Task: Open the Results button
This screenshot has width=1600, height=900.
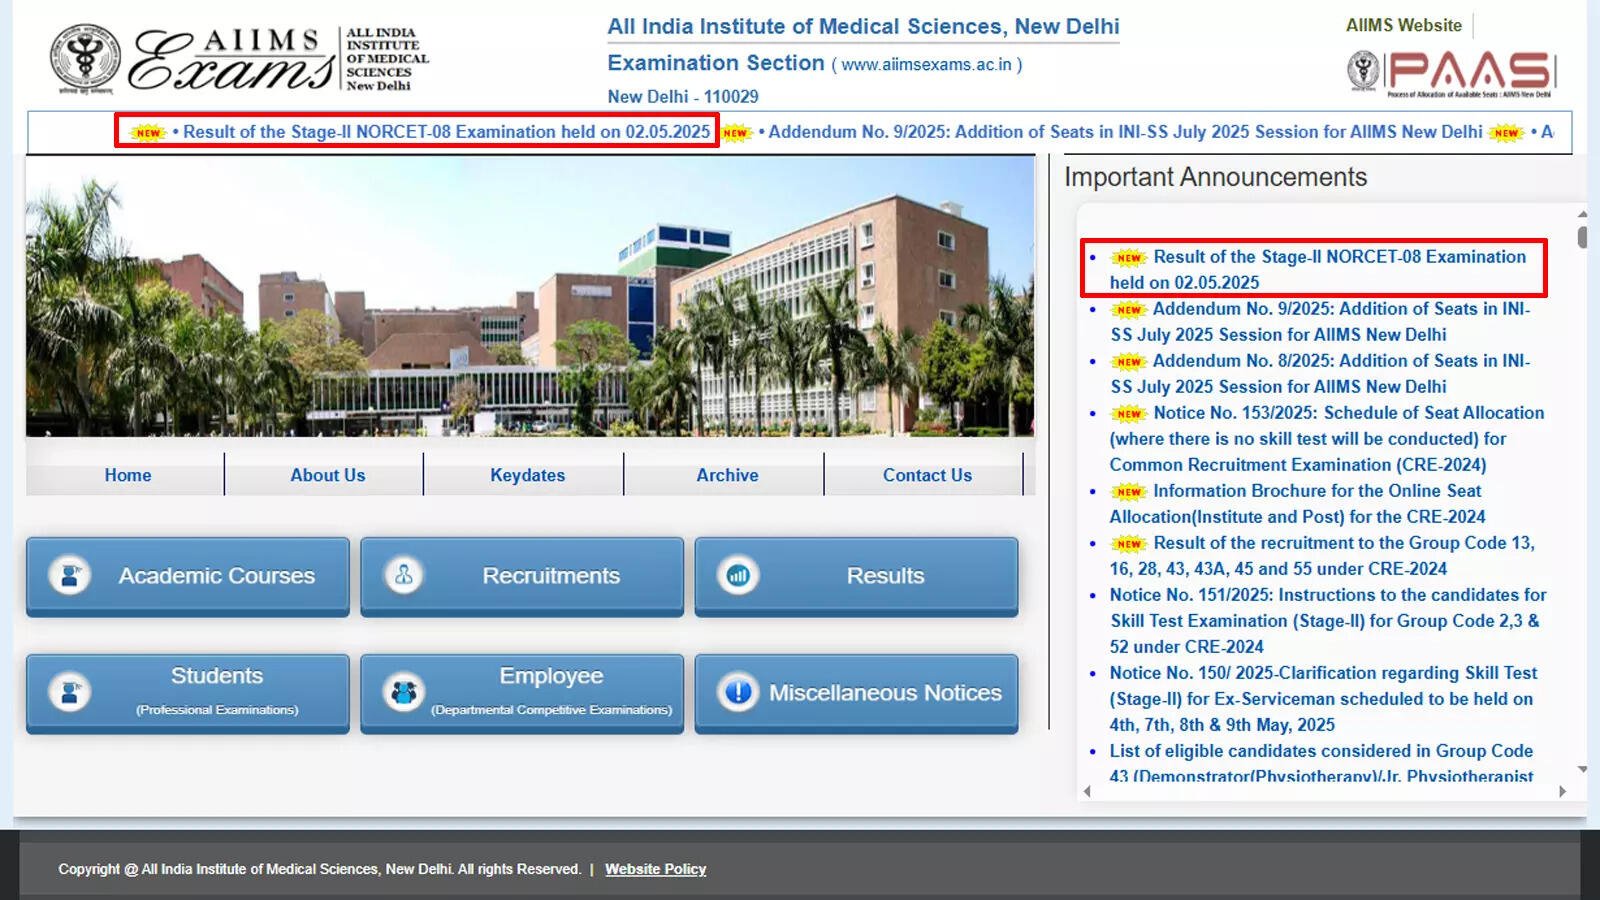Action: point(856,576)
